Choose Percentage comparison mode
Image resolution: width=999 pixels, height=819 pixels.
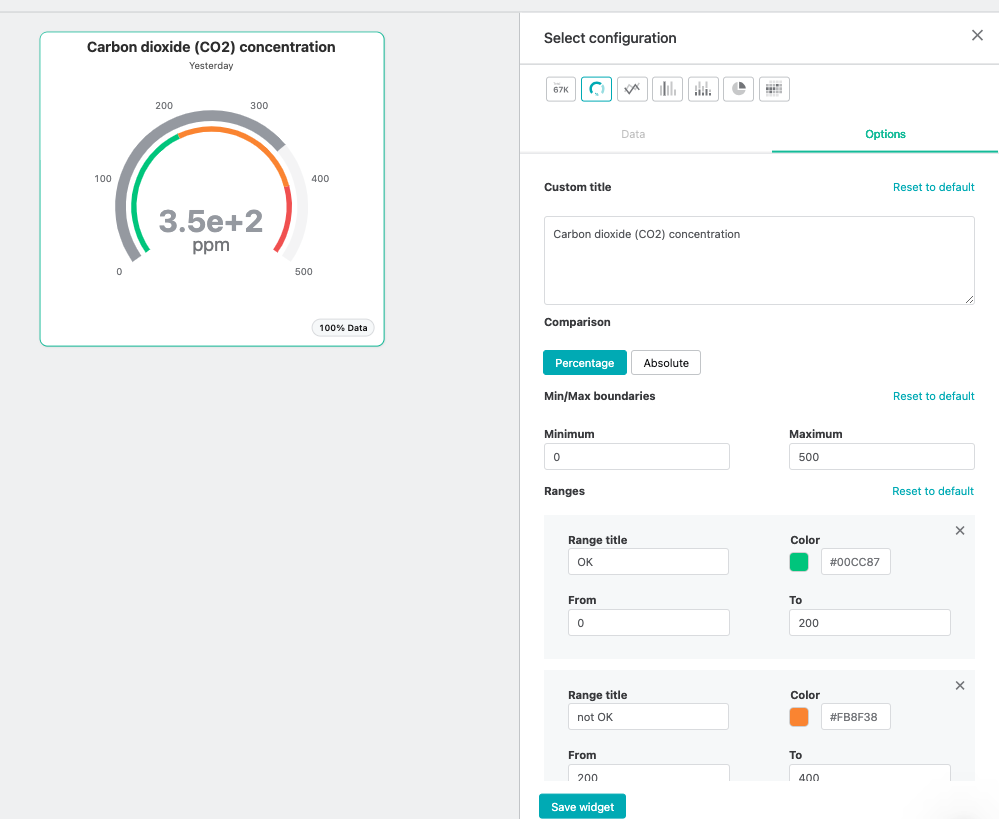tap(584, 363)
